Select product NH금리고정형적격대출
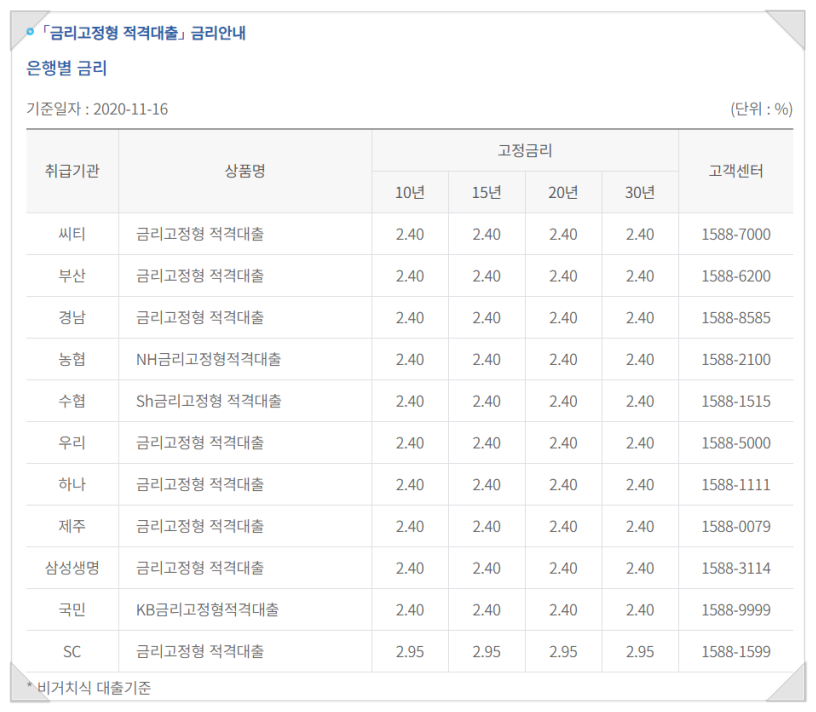816x712 pixels. pyautogui.click(x=208, y=360)
